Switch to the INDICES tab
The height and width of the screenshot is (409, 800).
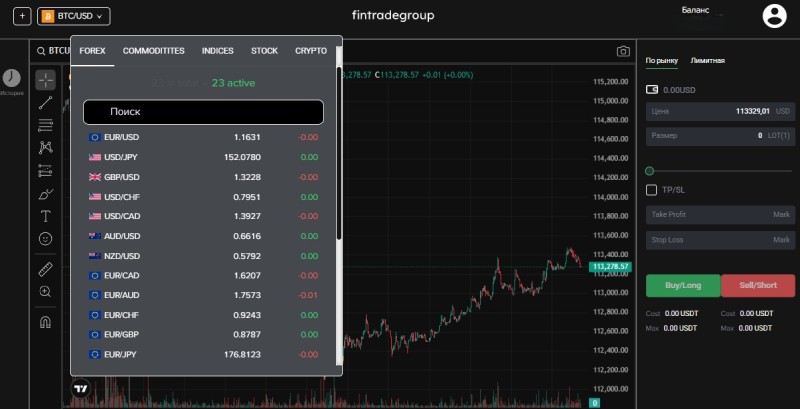point(217,51)
